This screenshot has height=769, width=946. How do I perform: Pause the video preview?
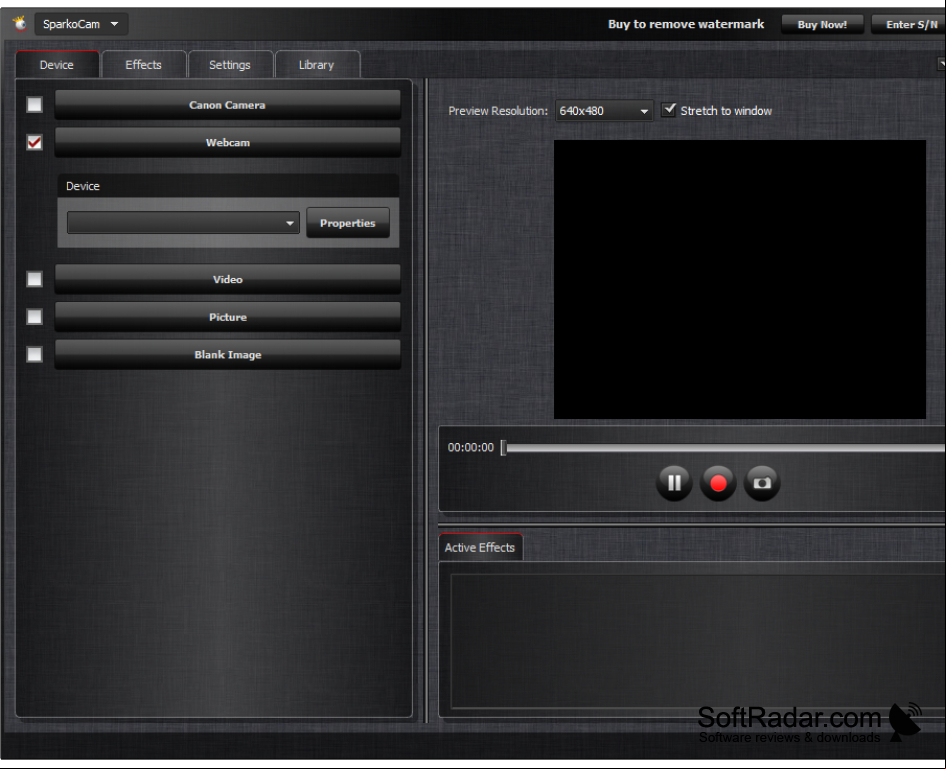(x=674, y=483)
